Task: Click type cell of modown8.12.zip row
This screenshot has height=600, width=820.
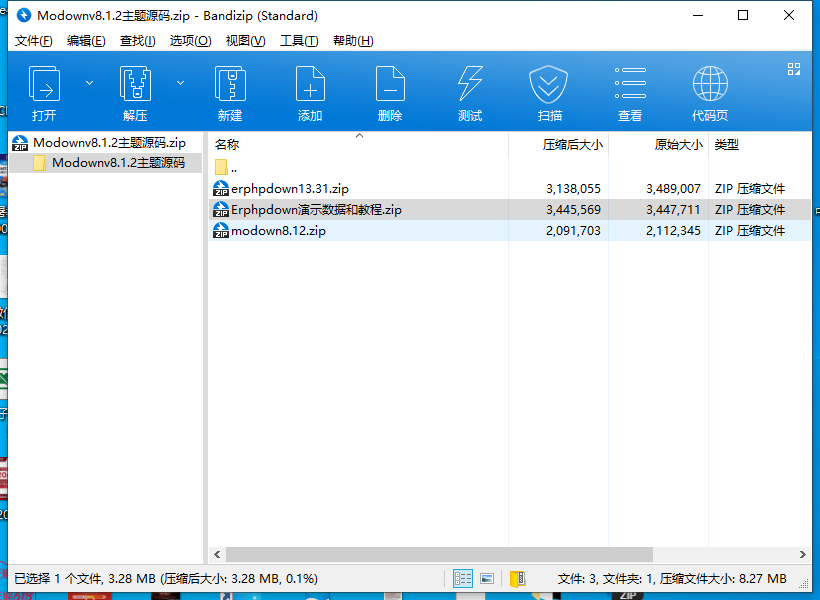Action: (750, 231)
